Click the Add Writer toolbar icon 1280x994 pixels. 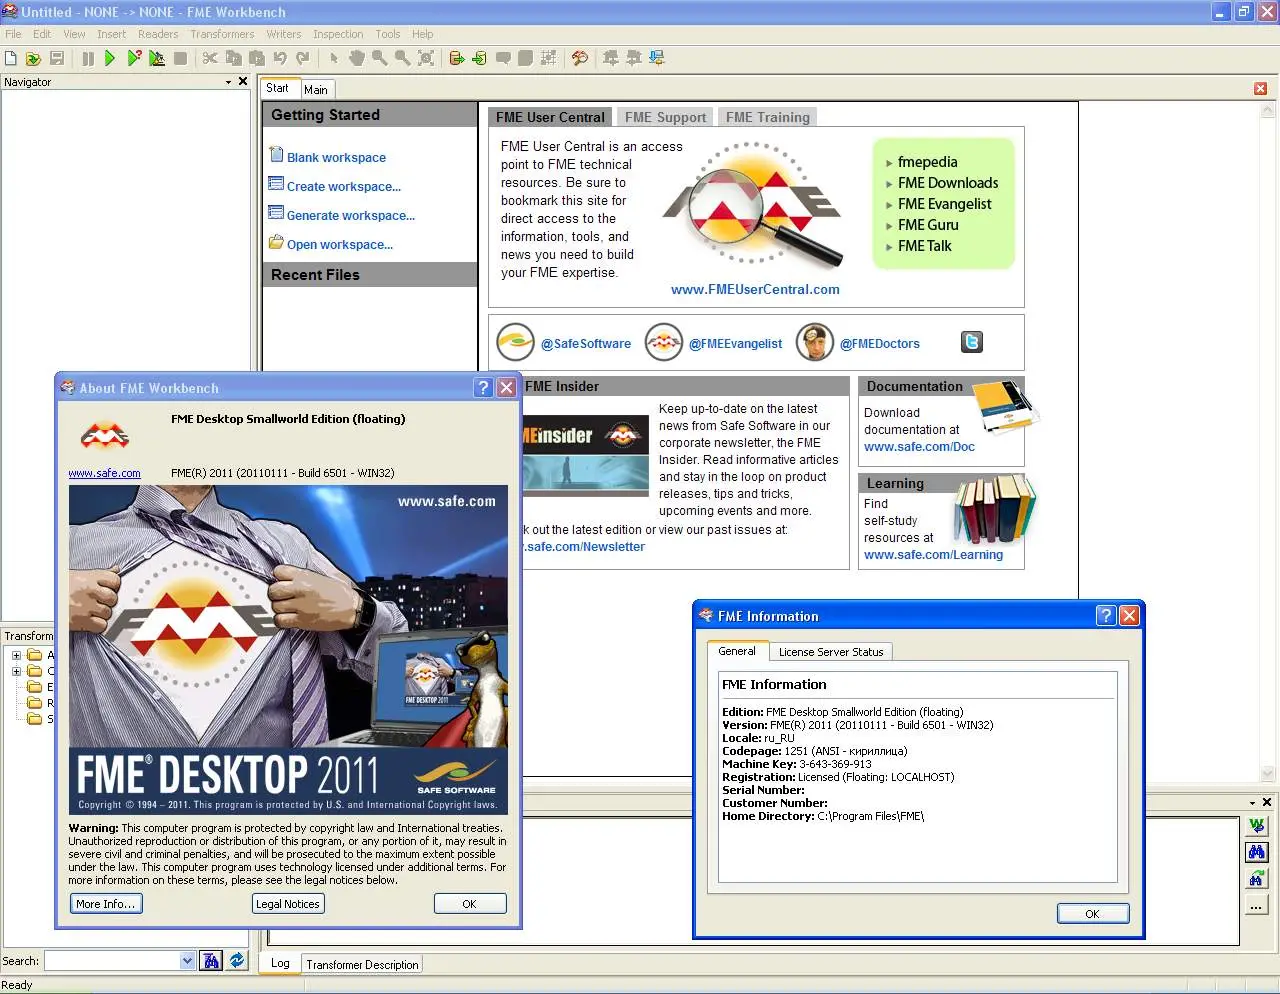(480, 58)
